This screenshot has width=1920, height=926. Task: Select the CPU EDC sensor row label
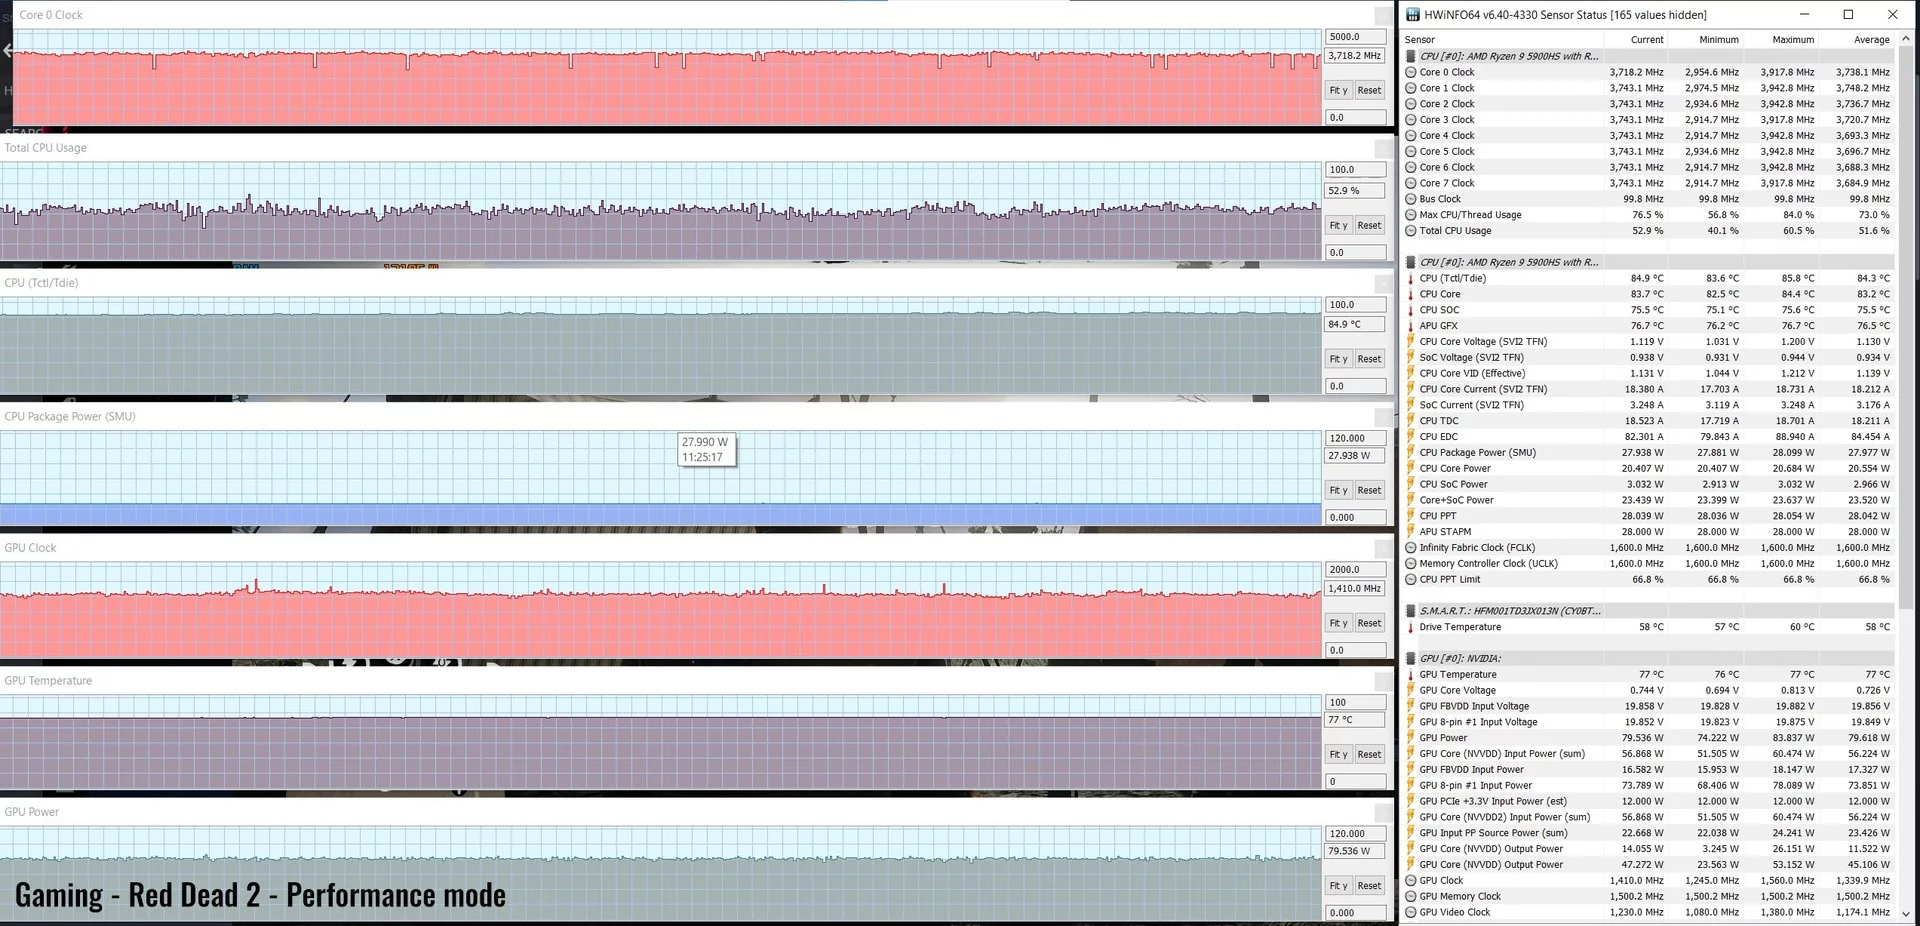(x=1439, y=437)
